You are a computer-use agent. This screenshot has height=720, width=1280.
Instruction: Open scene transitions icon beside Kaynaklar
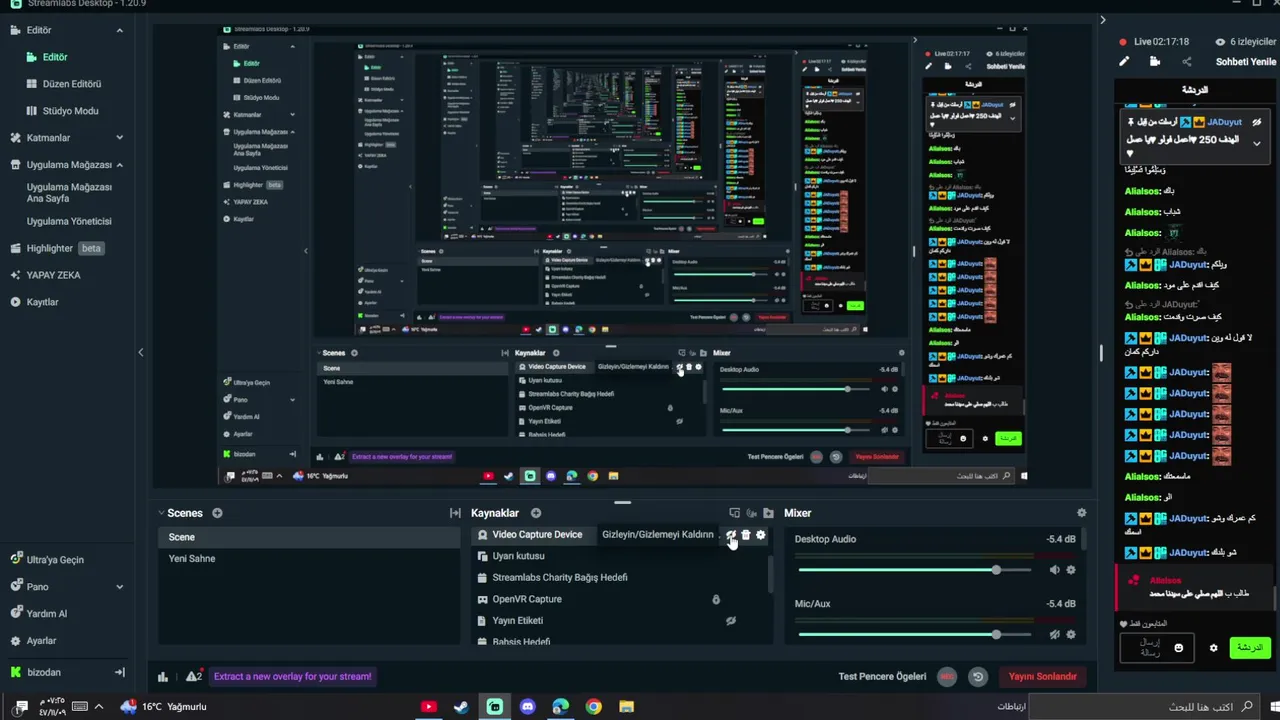455,513
